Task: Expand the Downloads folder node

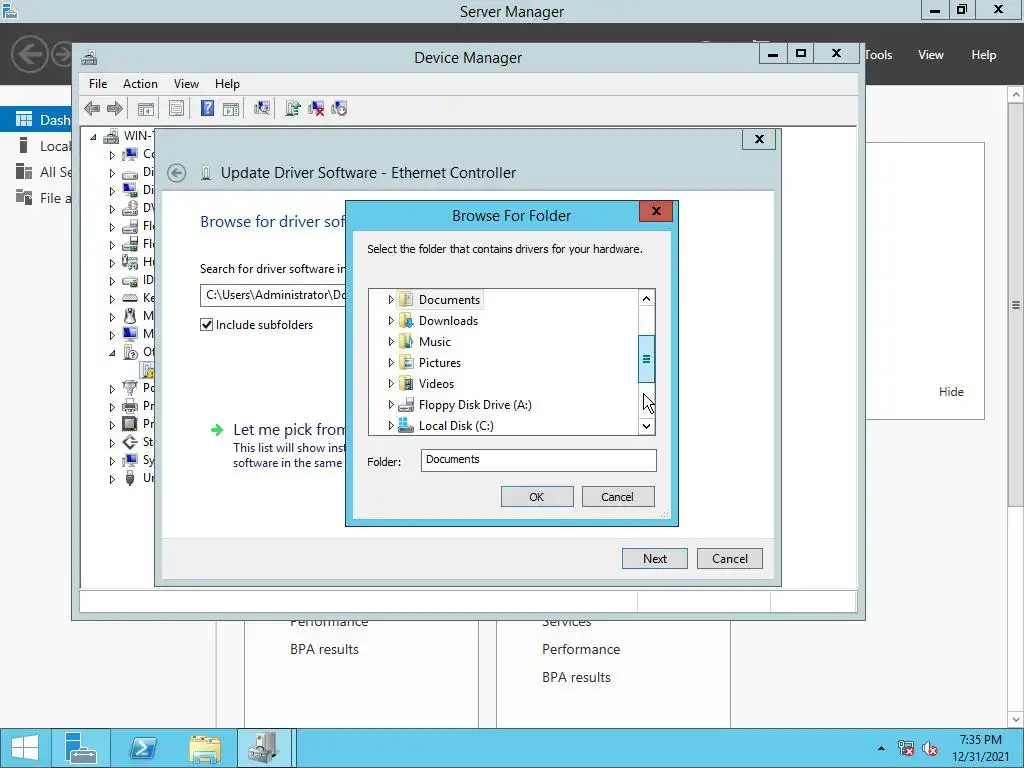Action: (391, 321)
